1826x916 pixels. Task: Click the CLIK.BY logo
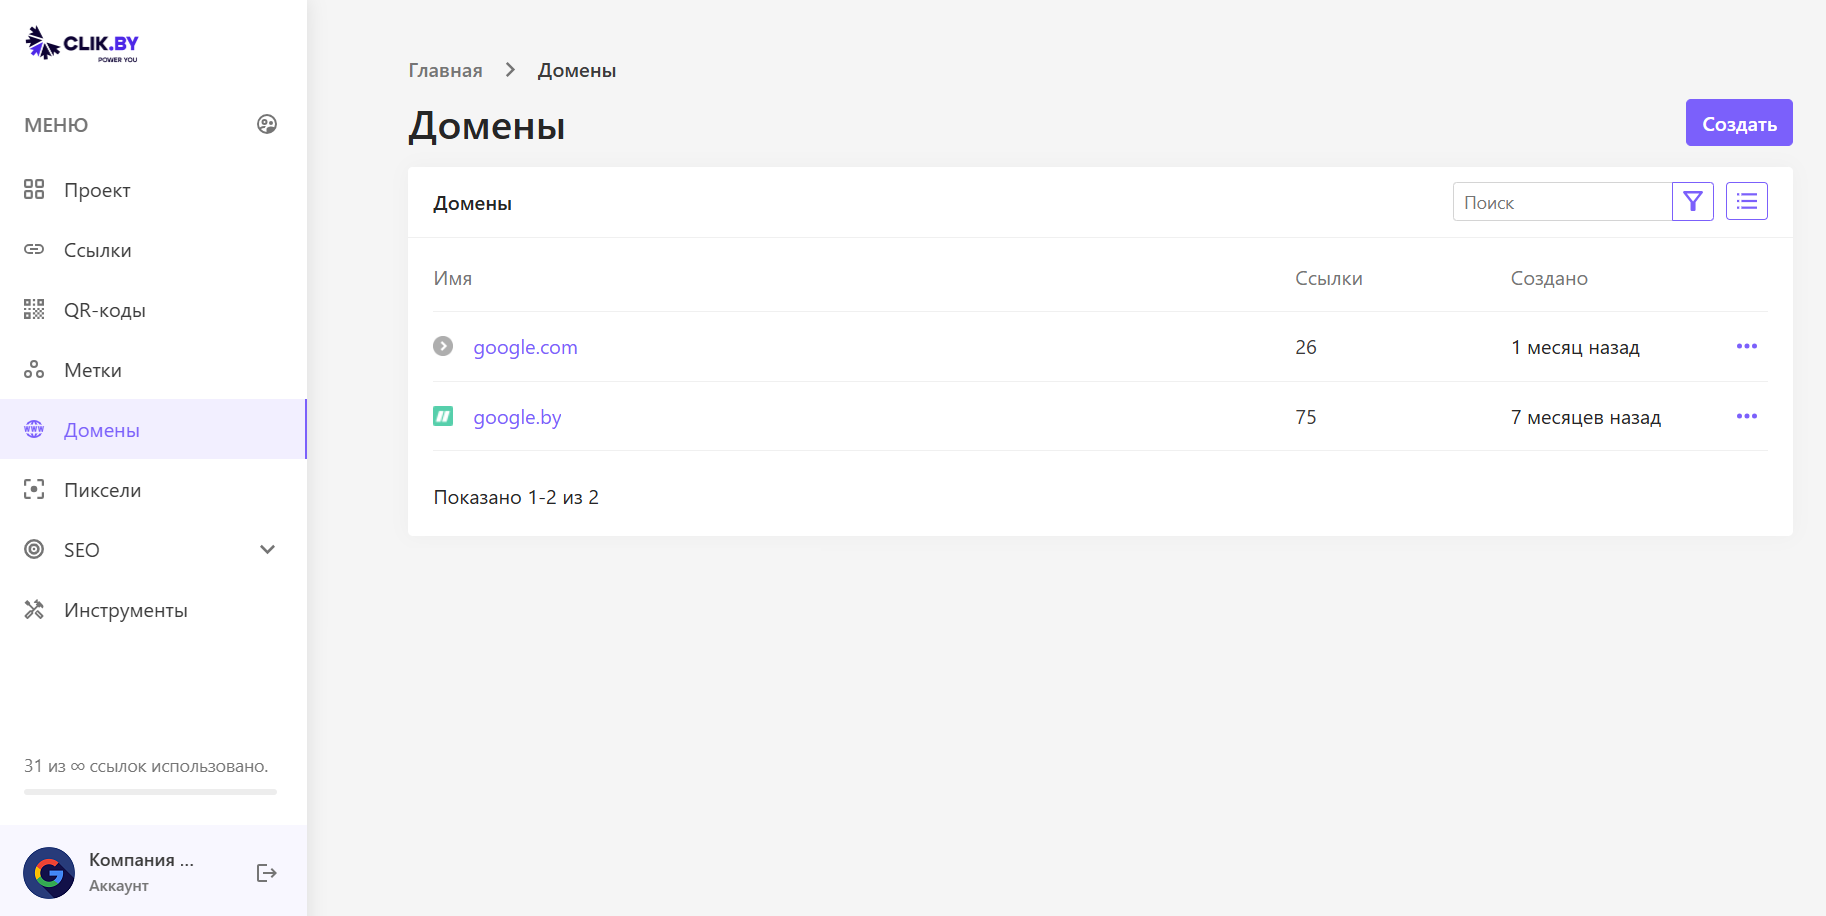(82, 44)
